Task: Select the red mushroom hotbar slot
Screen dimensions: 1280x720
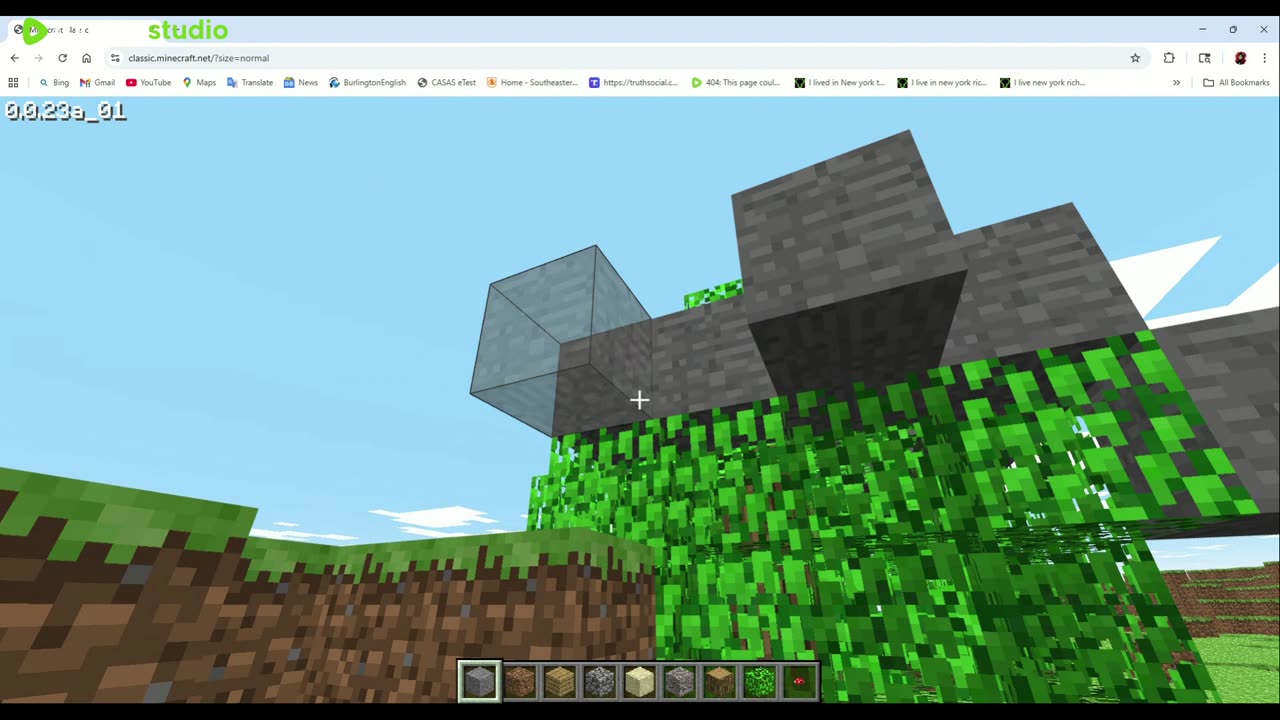Action: 799,682
